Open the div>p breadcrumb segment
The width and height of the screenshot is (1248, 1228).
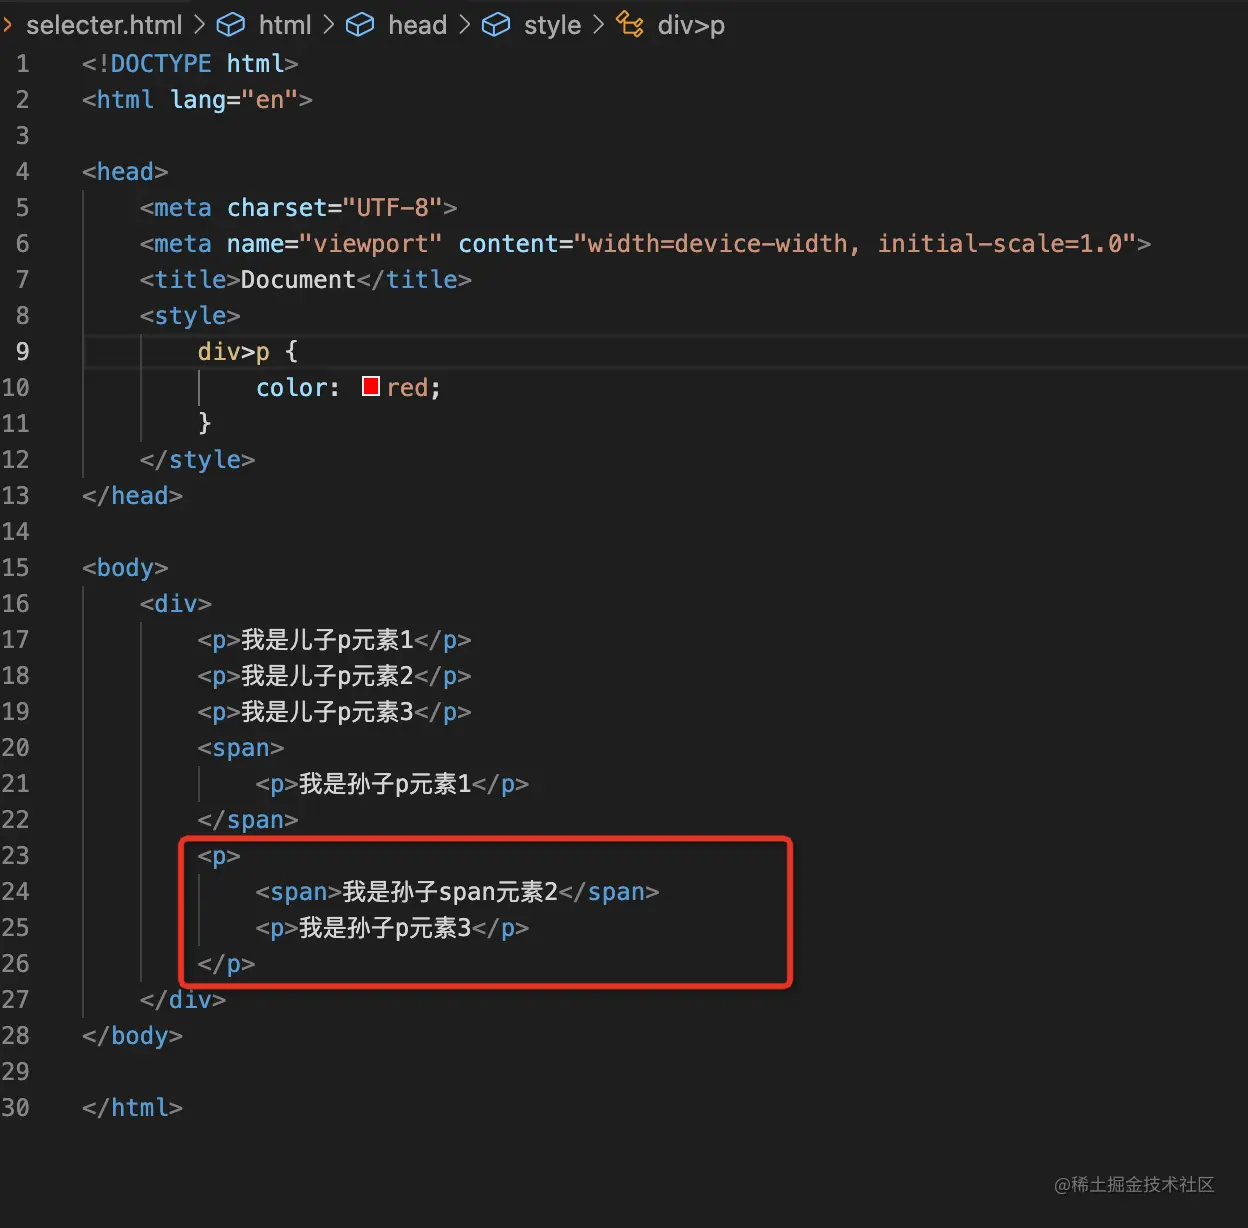click(x=691, y=25)
